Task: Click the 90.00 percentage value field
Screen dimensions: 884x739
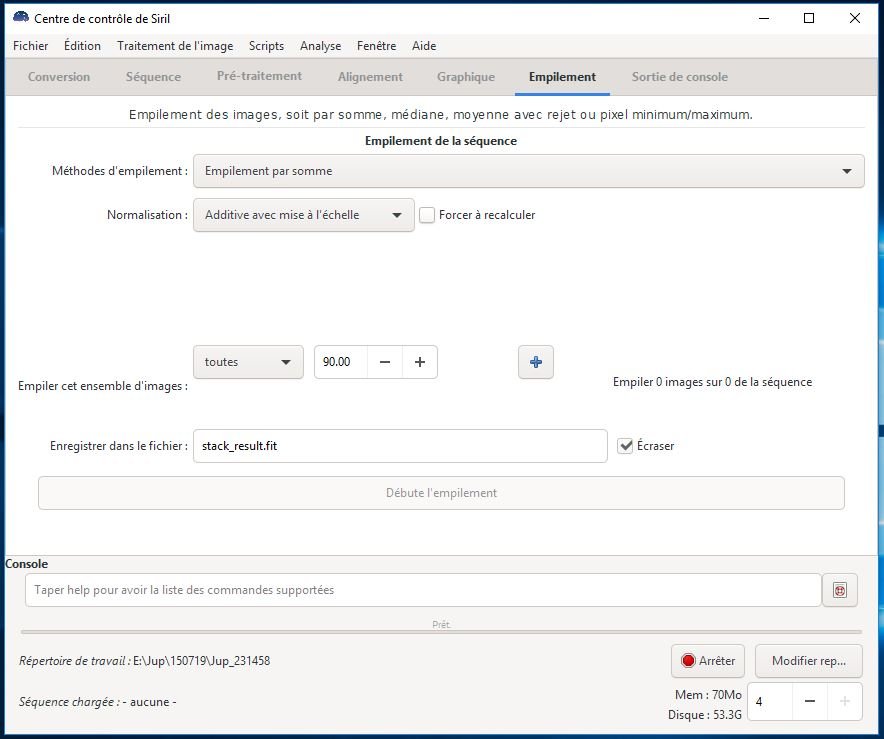Action: (341, 362)
